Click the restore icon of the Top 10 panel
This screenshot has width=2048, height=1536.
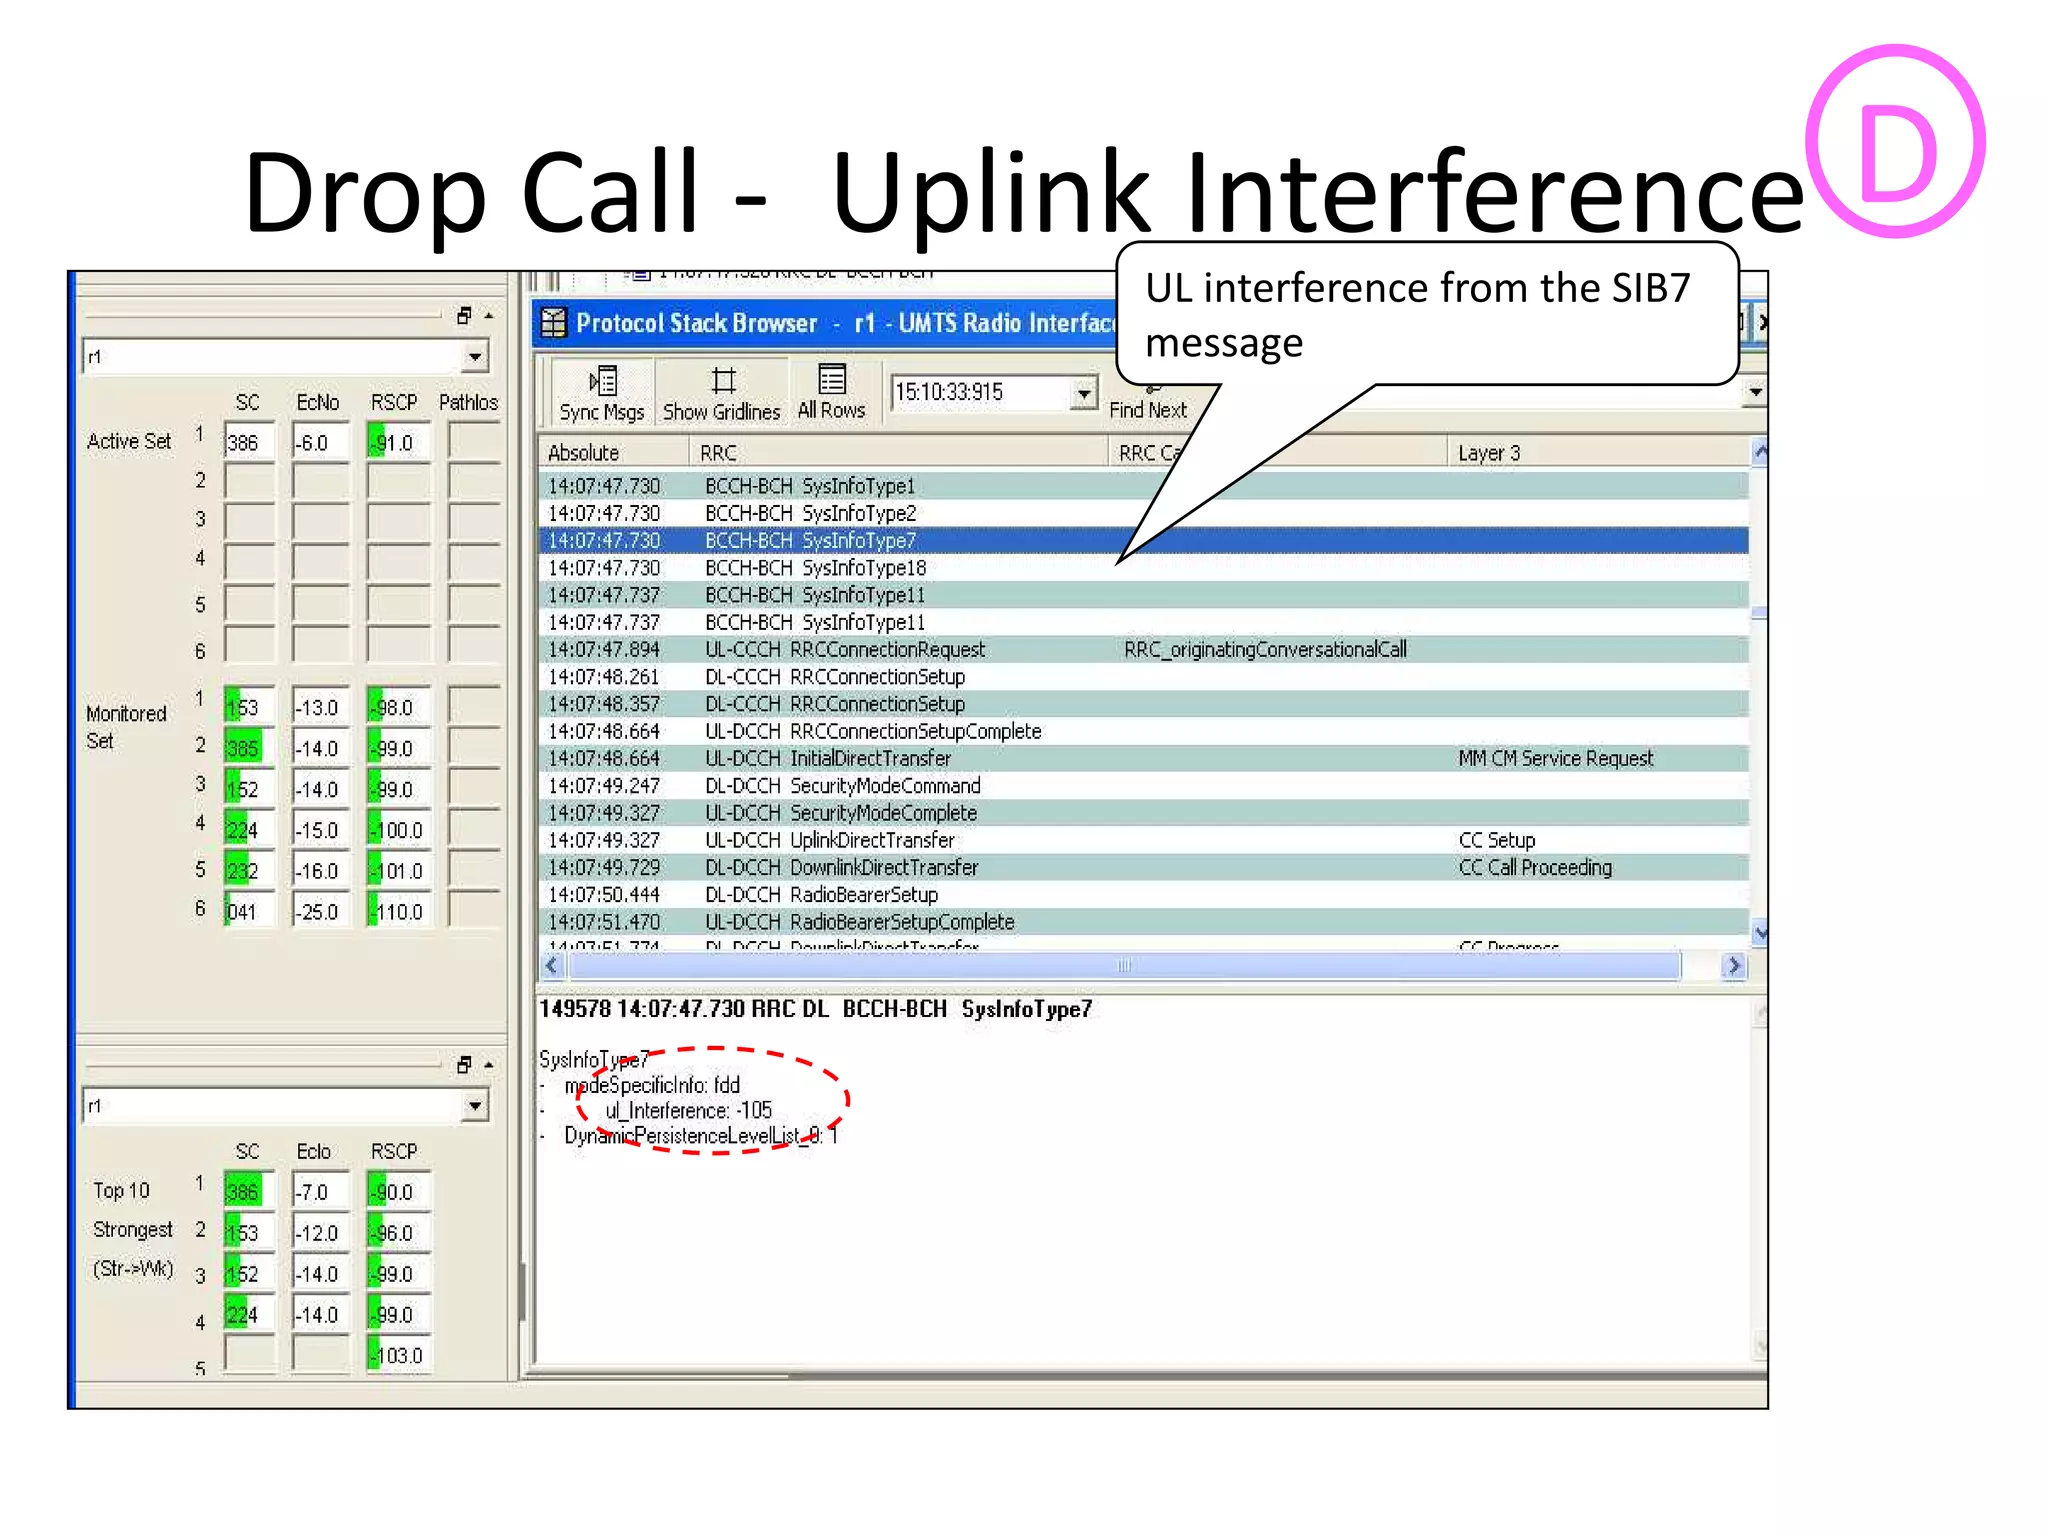(x=463, y=1065)
